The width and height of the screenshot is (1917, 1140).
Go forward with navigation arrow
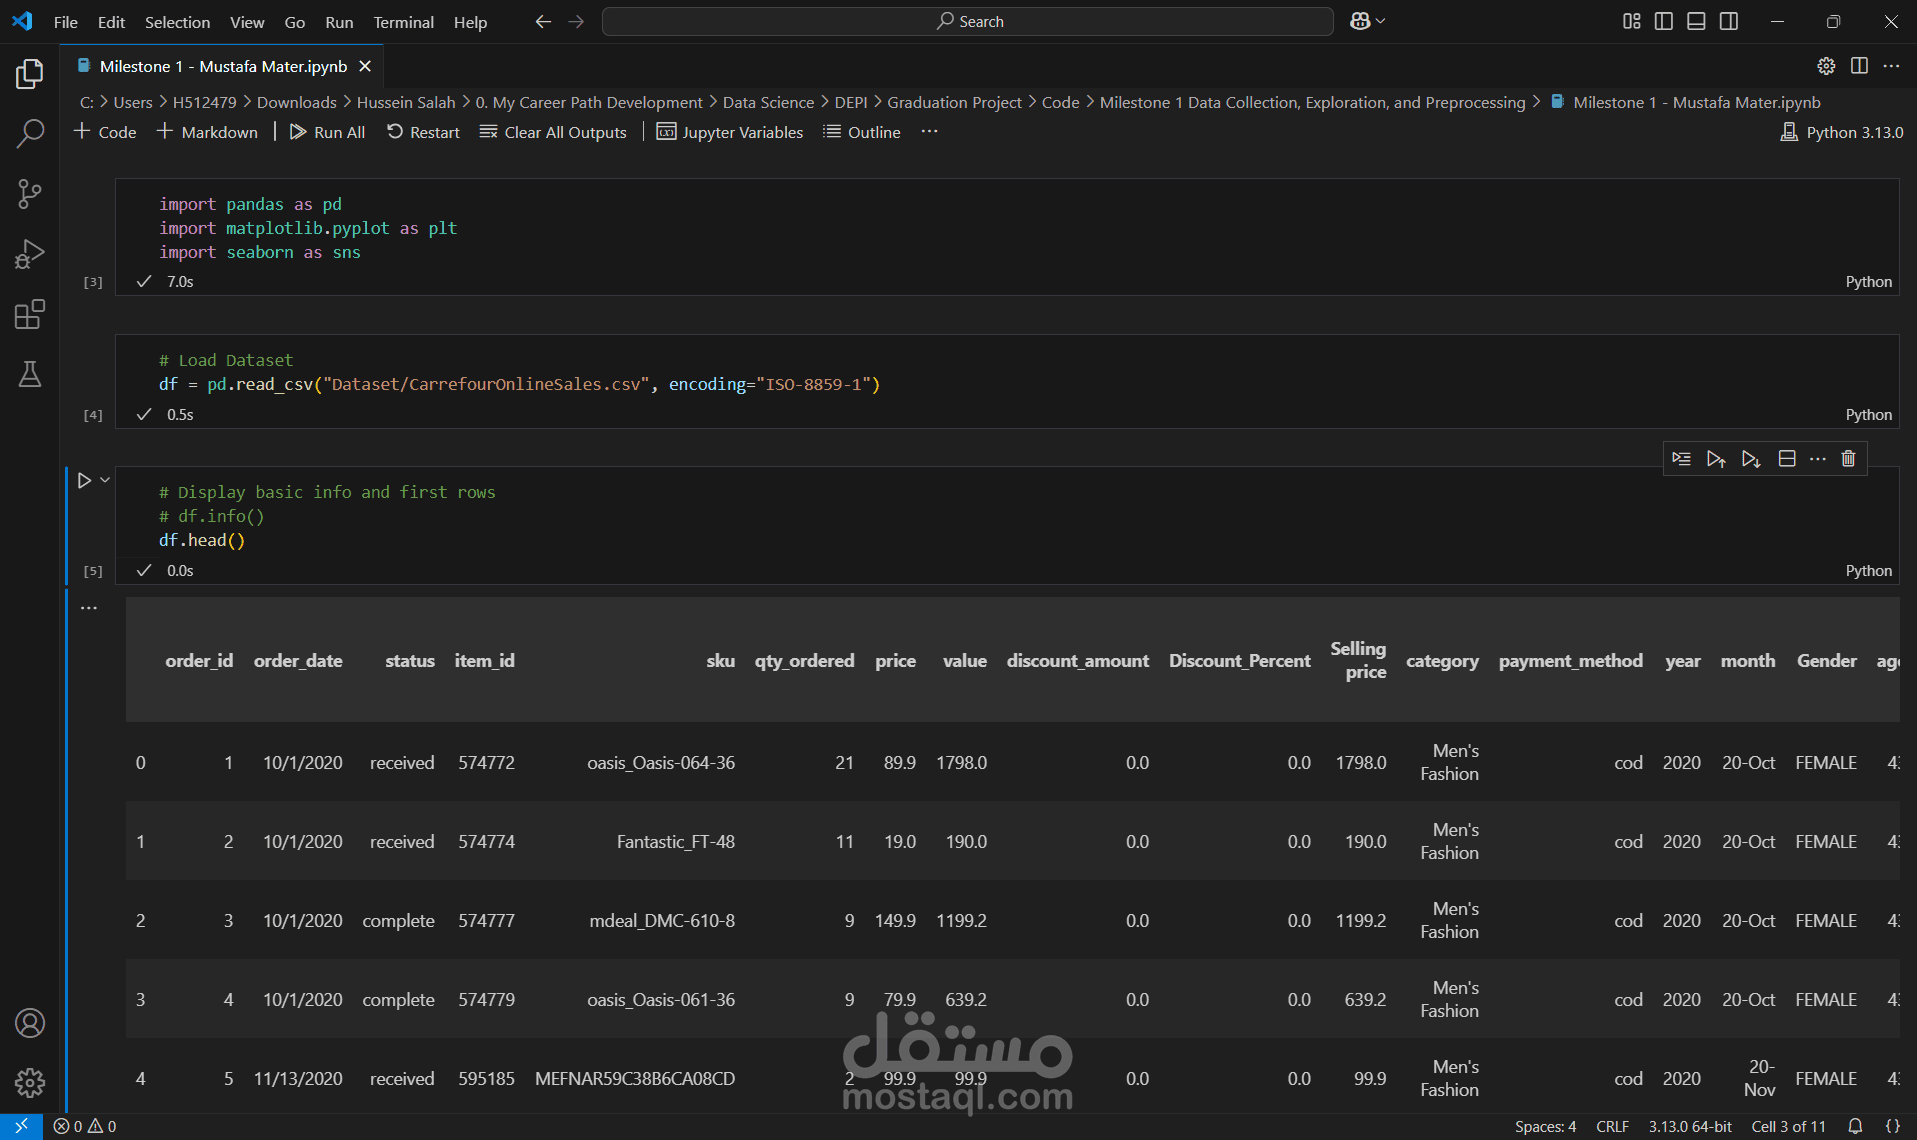(x=576, y=21)
